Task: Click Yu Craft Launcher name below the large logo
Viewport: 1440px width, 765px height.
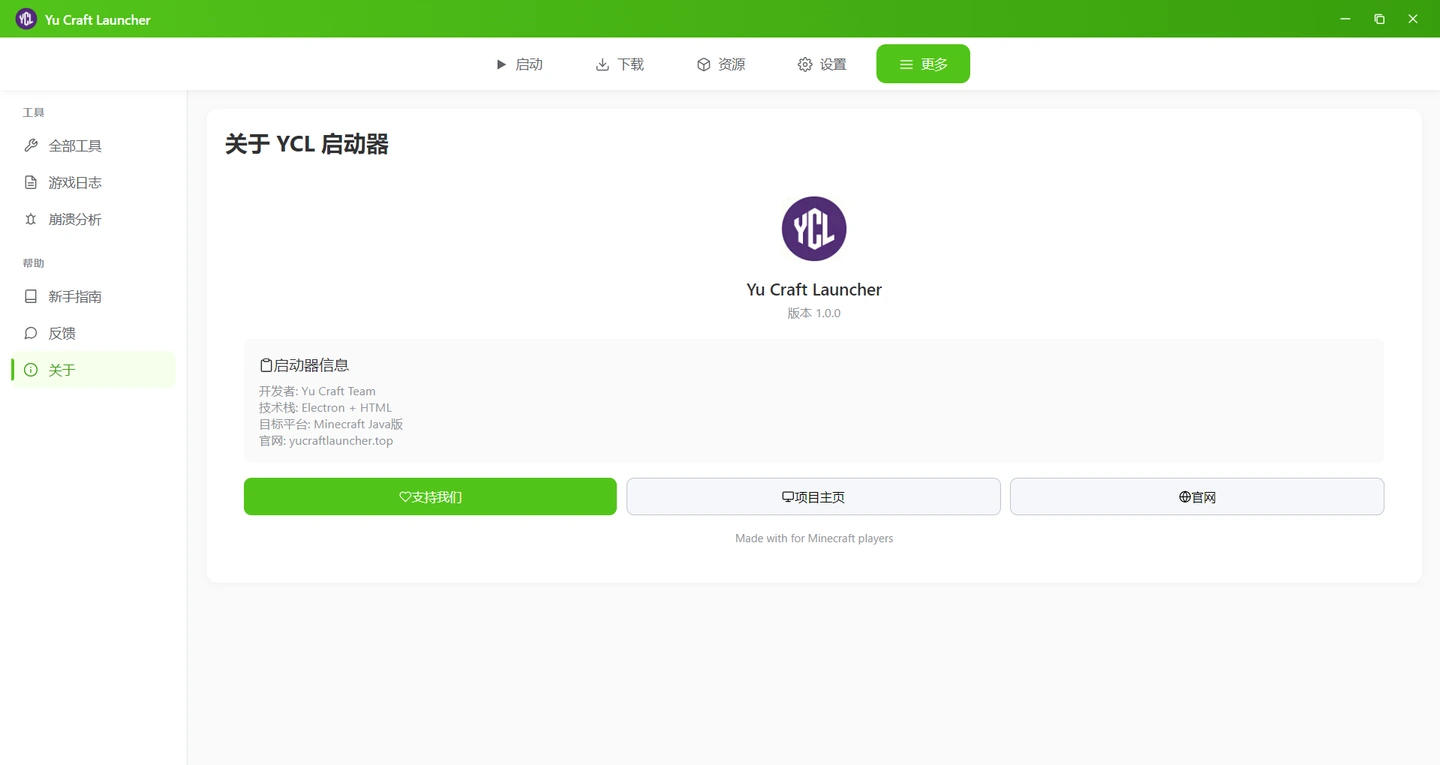Action: pyautogui.click(x=814, y=290)
